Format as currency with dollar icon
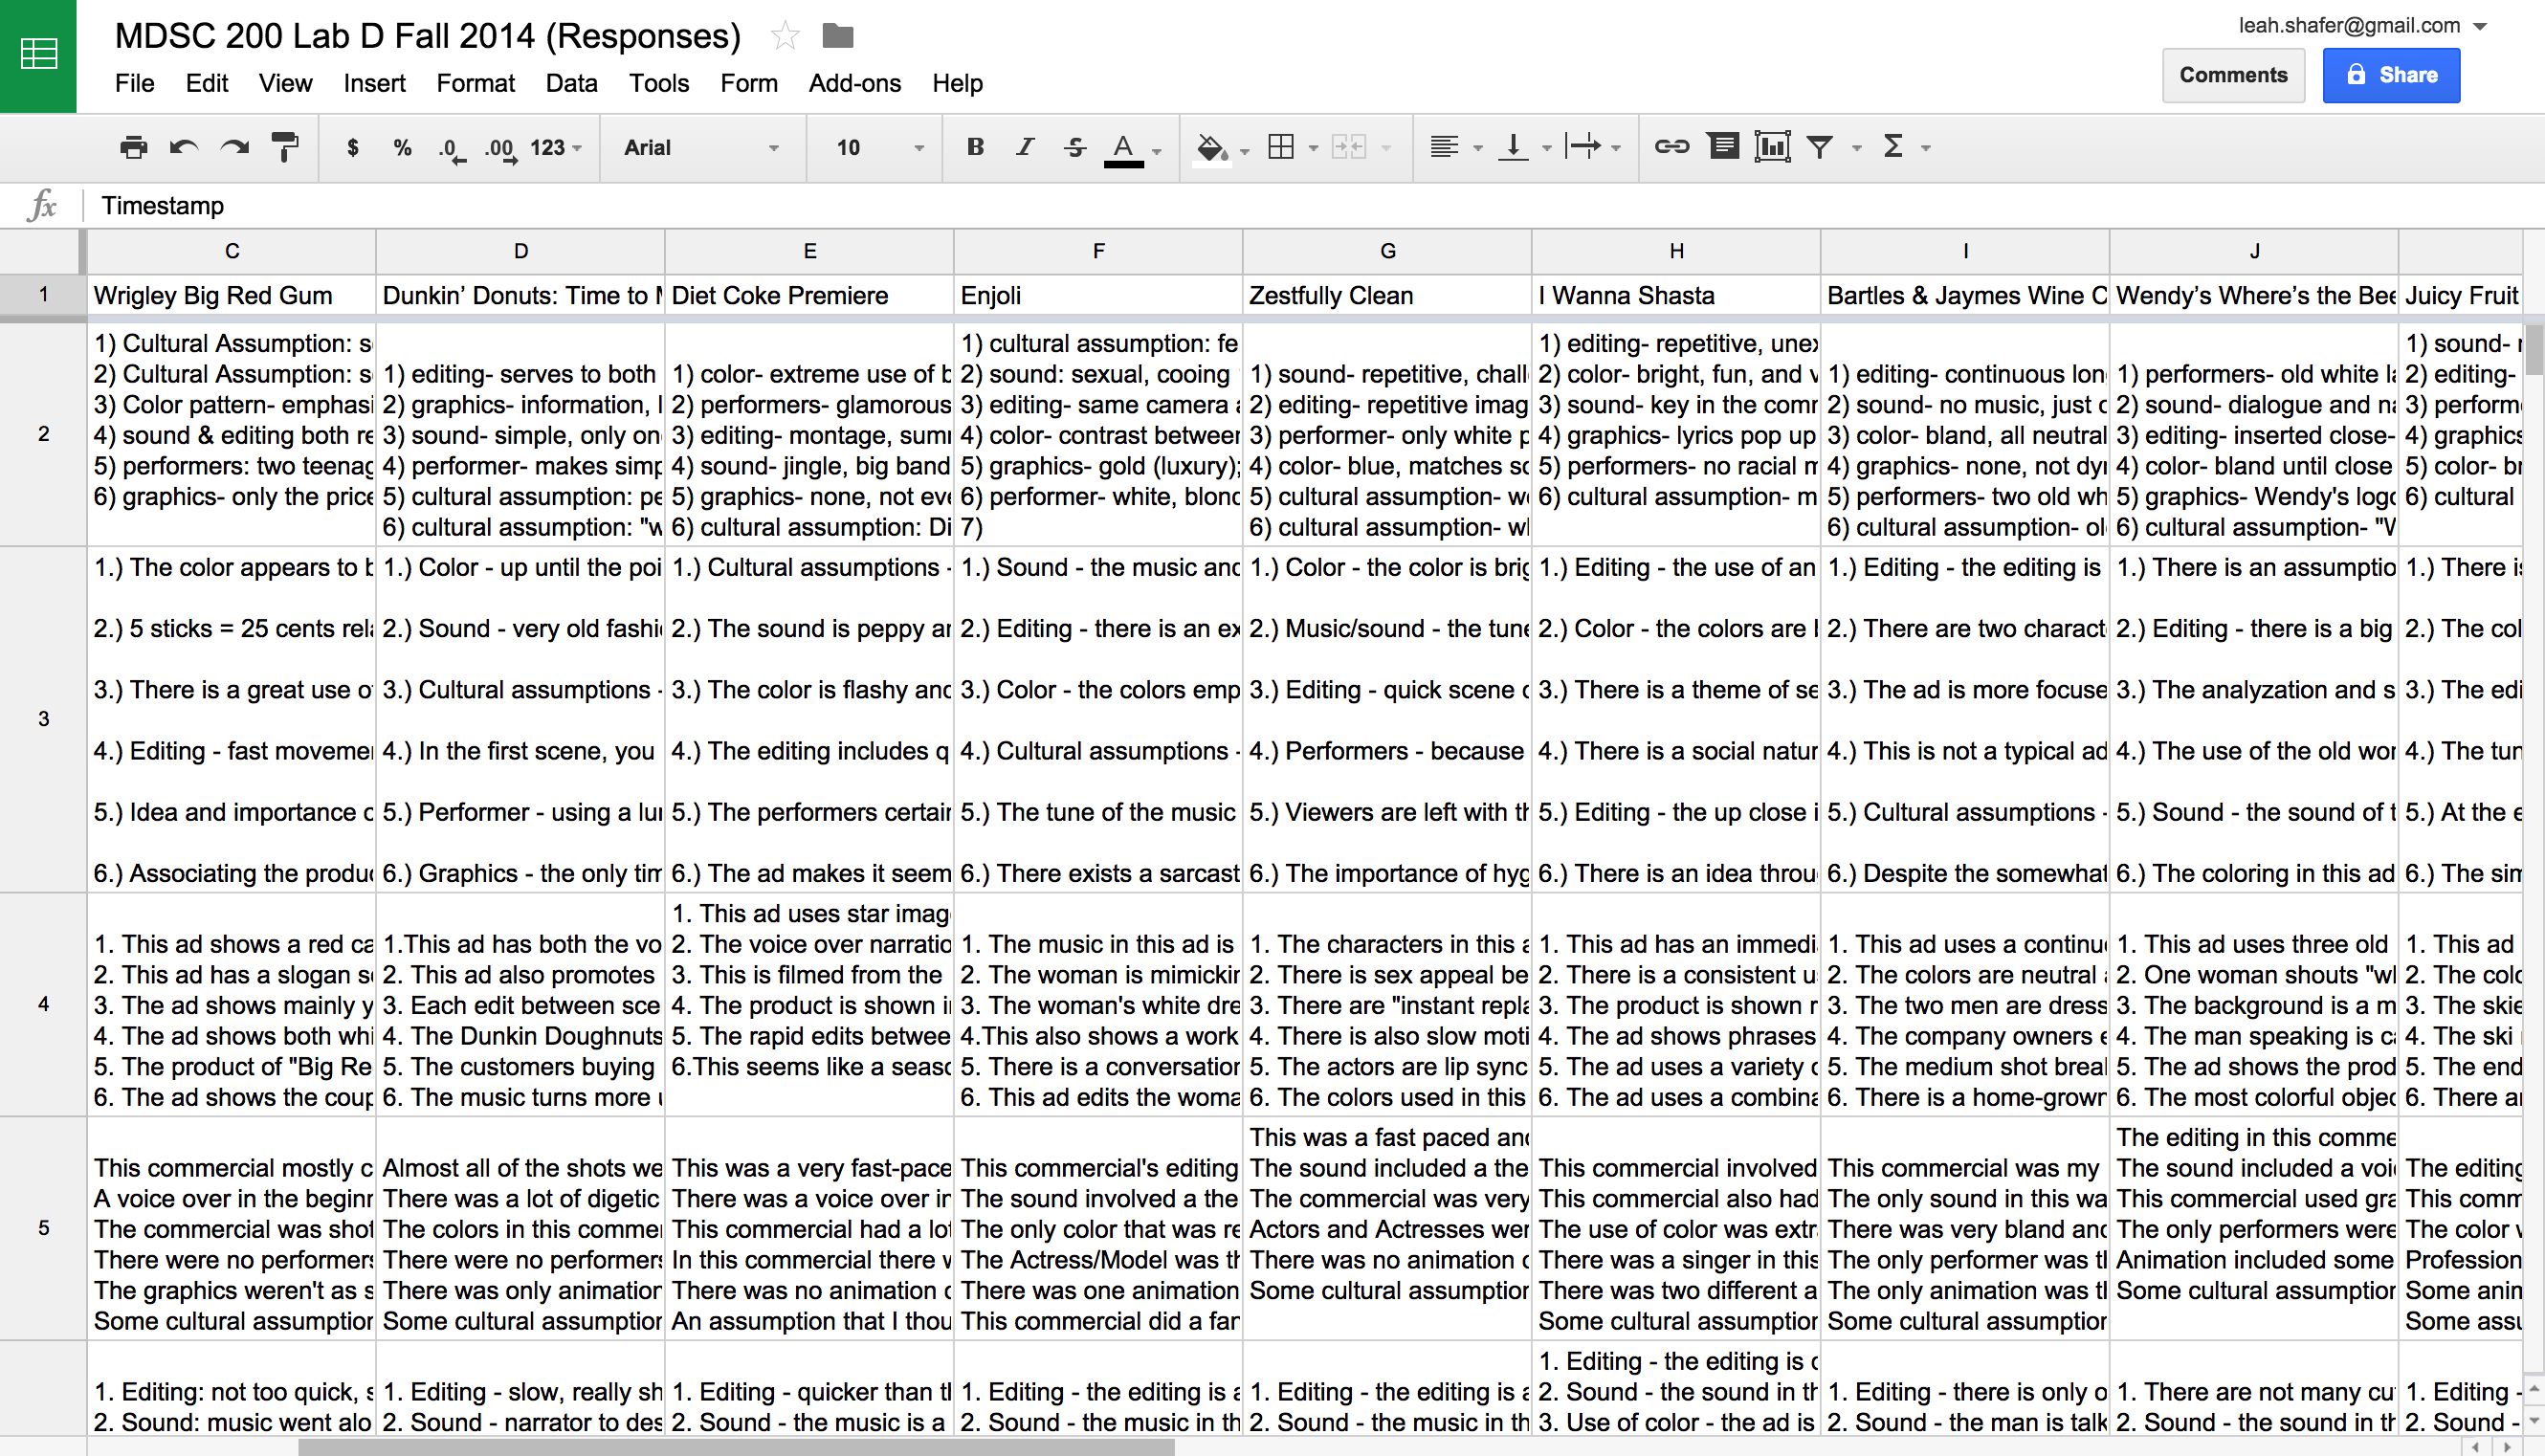Viewport: 2545px width, 1456px height. pos(352,148)
